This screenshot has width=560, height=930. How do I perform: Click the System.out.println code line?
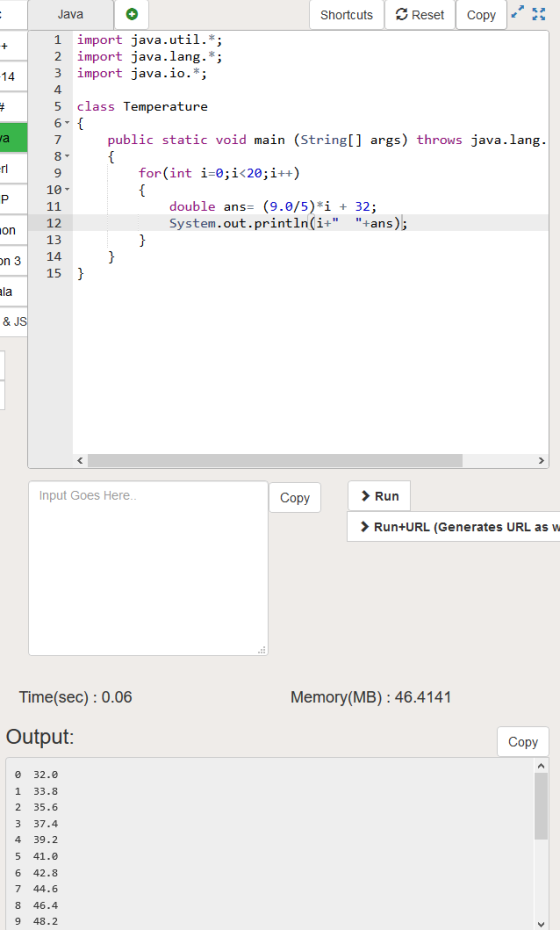click(288, 223)
